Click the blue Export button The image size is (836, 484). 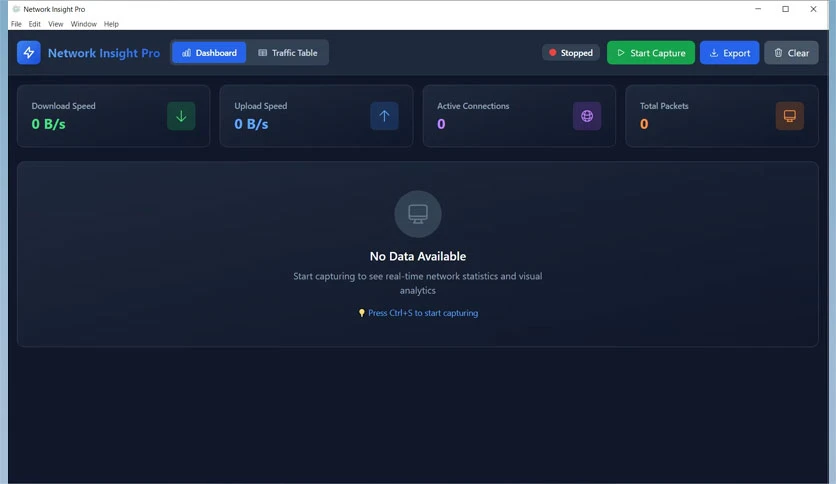tap(729, 53)
